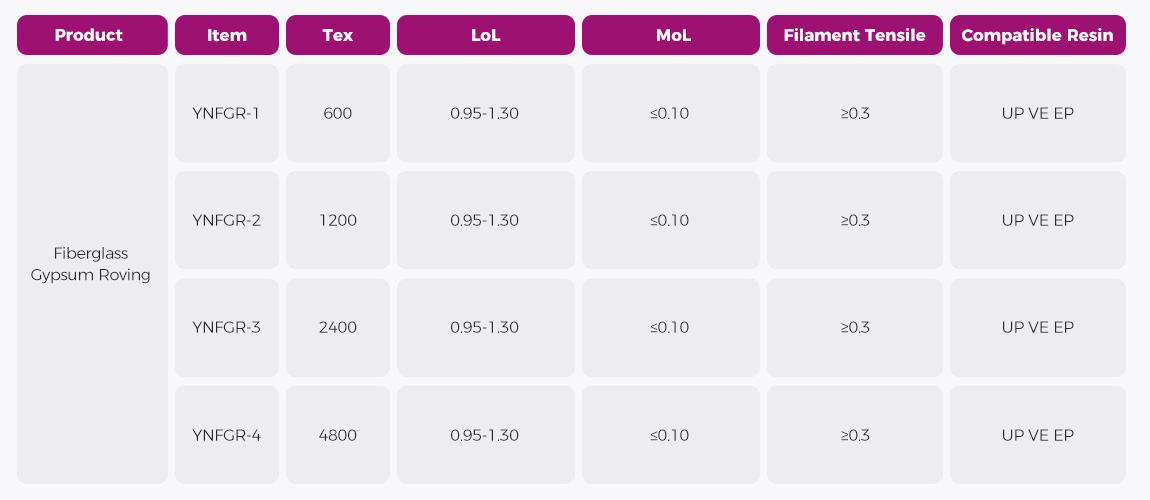Click the YNFGR-1 item cell

click(227, 113)
